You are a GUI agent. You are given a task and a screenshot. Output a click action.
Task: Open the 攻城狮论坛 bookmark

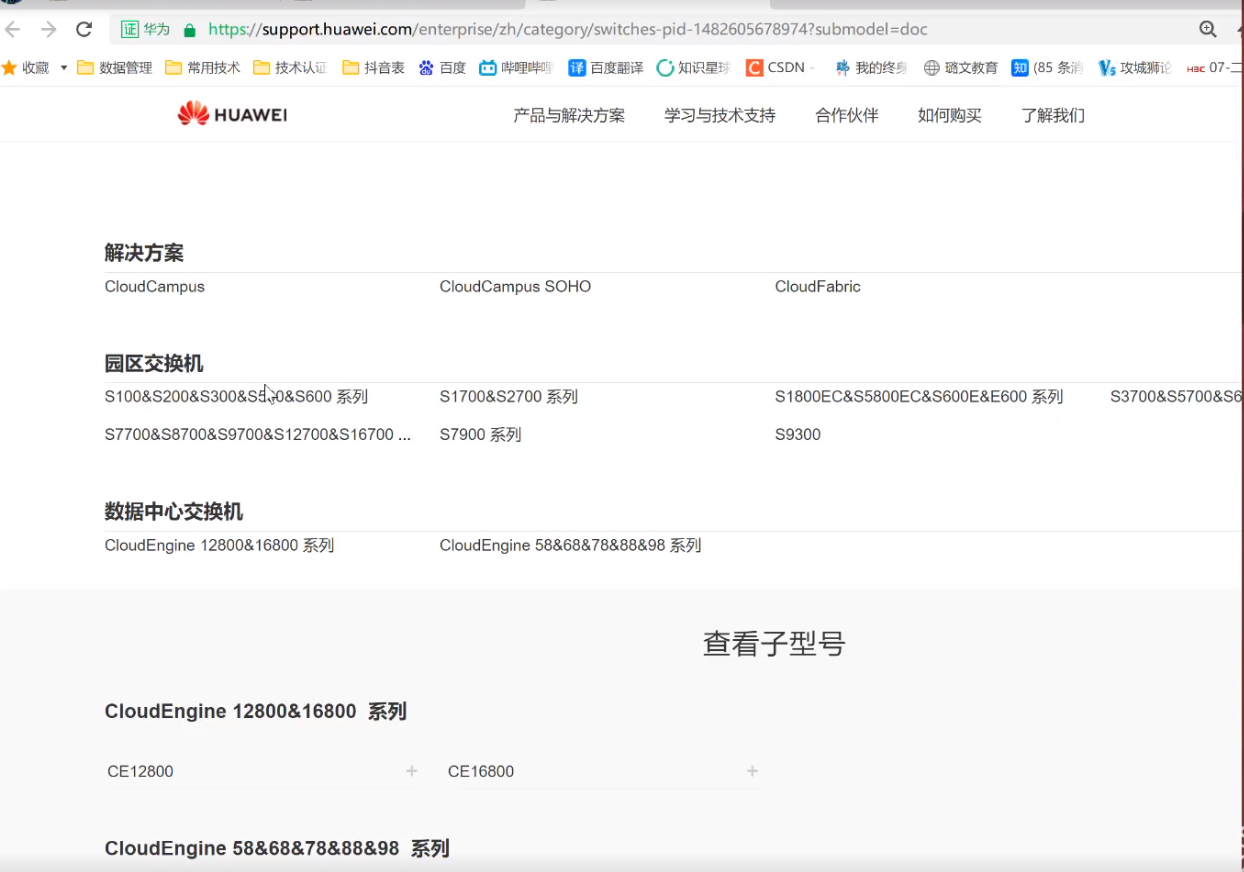(x=1134, y=68)
